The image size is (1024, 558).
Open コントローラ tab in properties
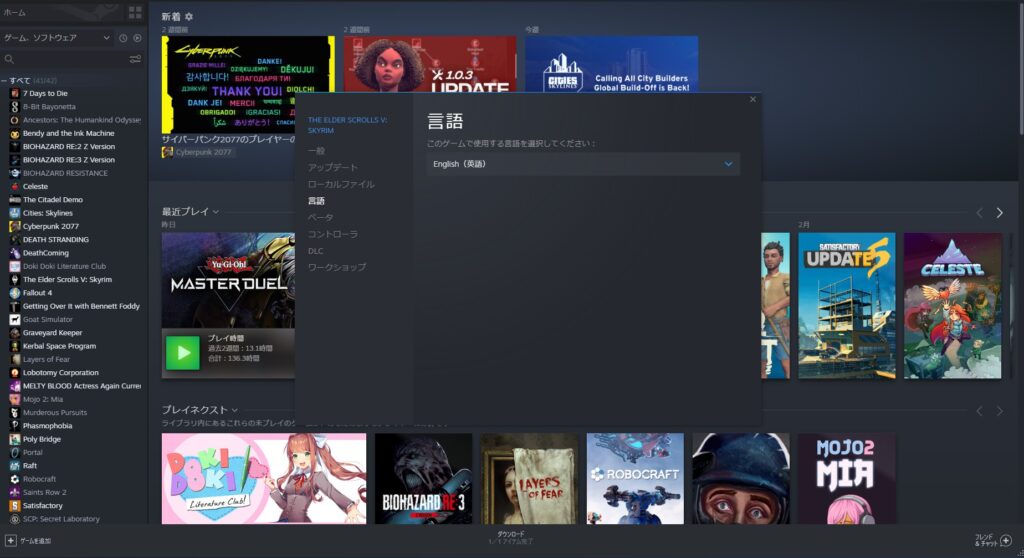coord(332,234)
